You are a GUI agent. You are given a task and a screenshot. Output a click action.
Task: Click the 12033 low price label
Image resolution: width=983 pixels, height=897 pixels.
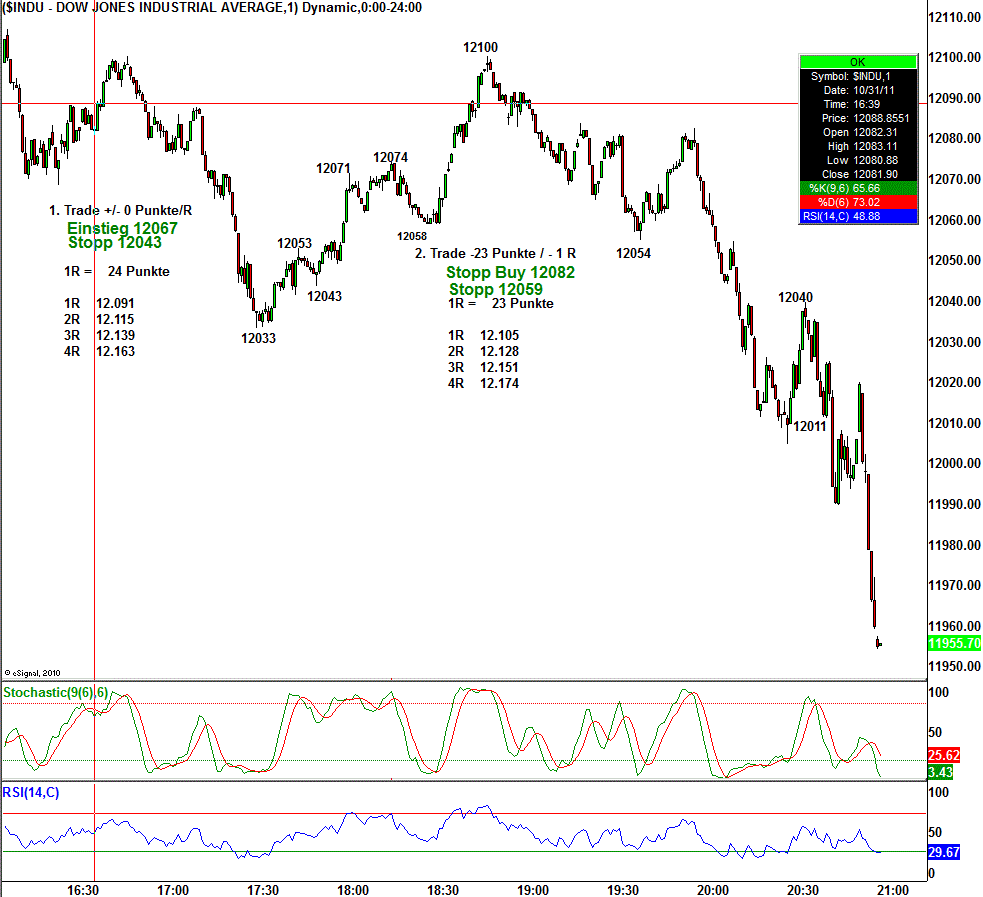(x=258, y=338)
